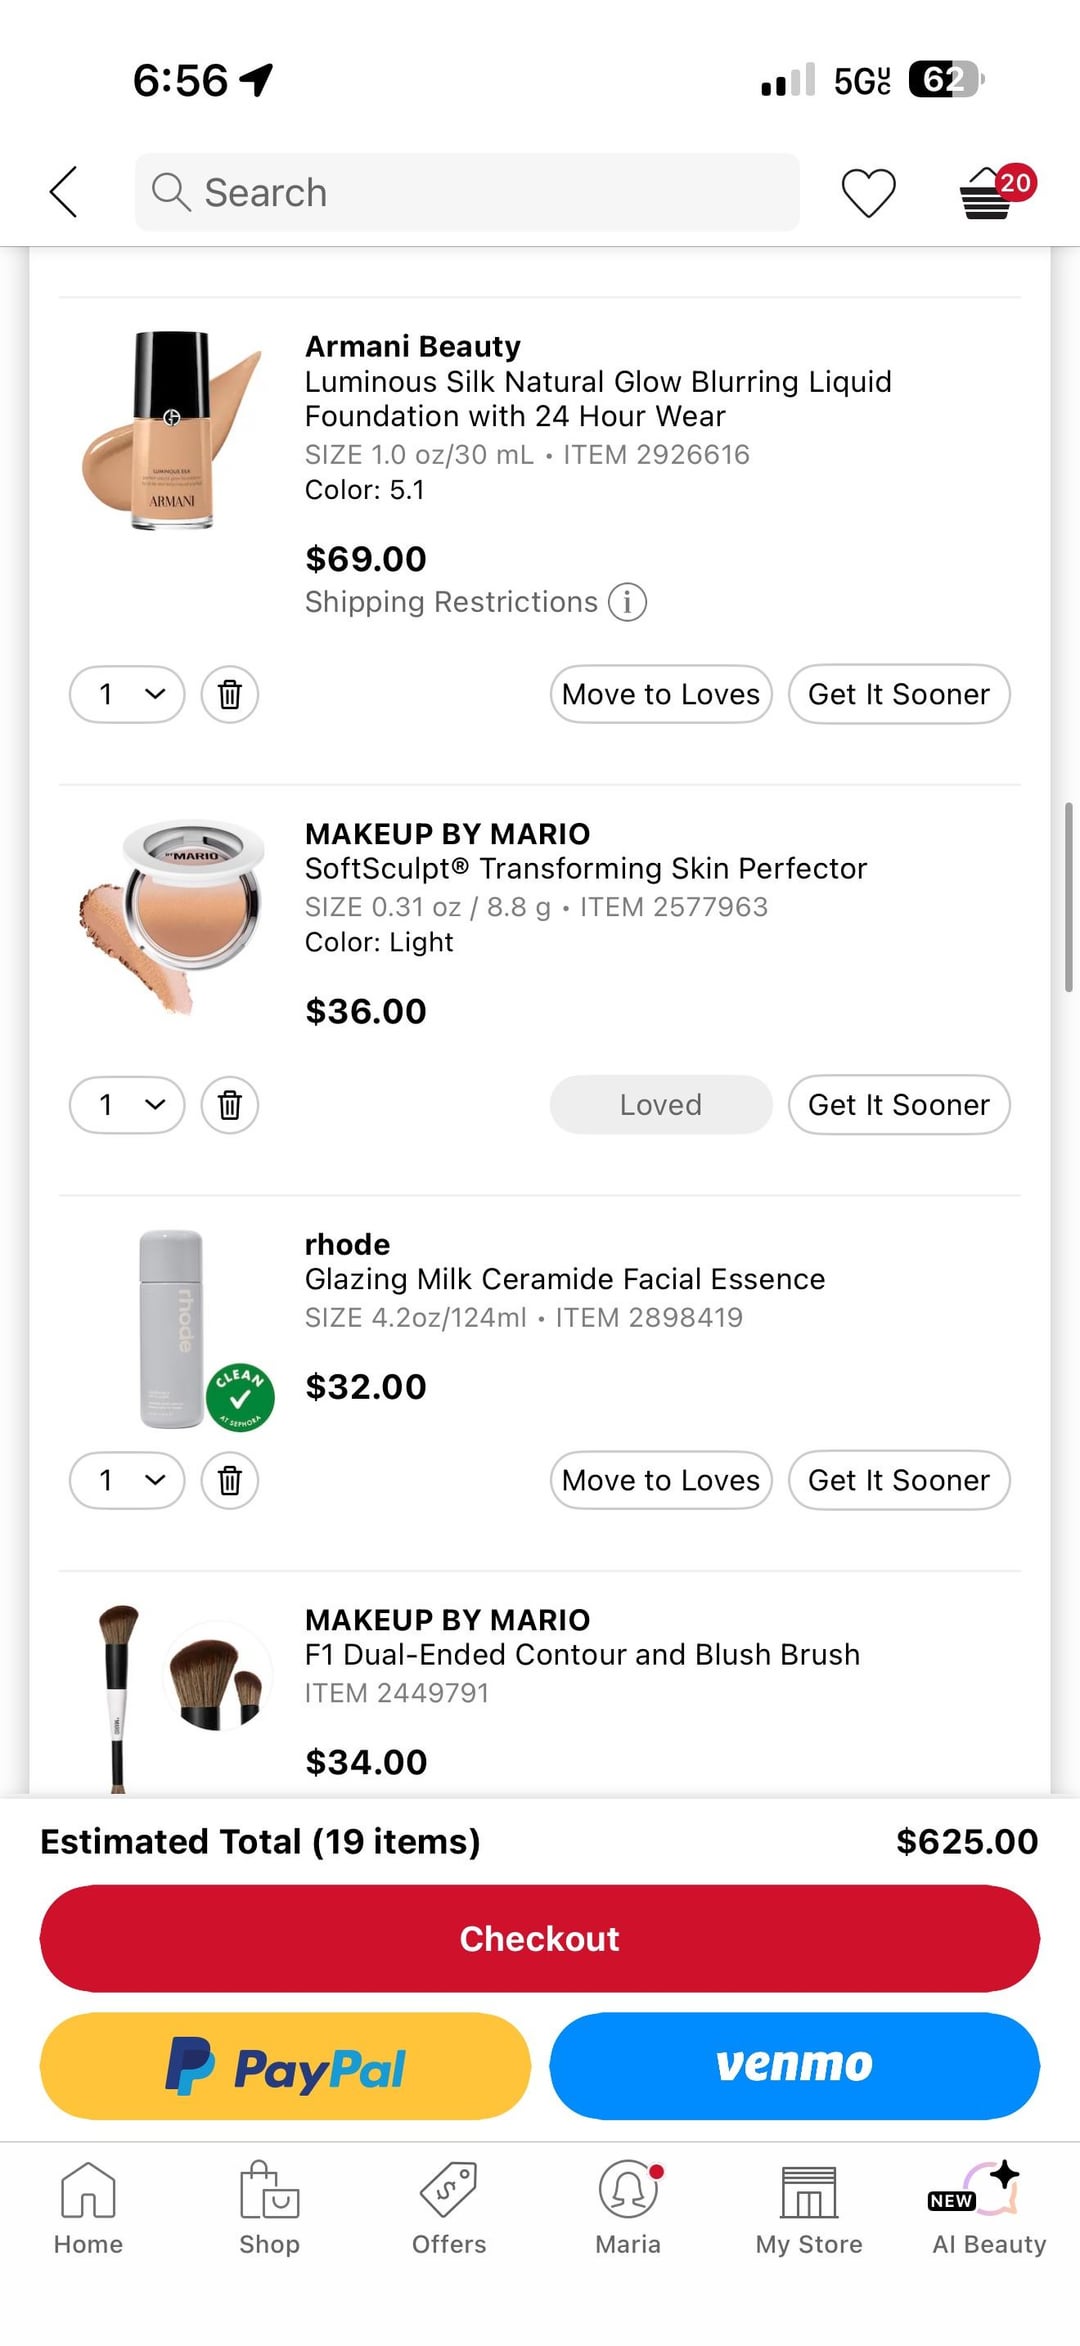
Task: Move Armani foundation to Loves
Action: pos(660,694)
